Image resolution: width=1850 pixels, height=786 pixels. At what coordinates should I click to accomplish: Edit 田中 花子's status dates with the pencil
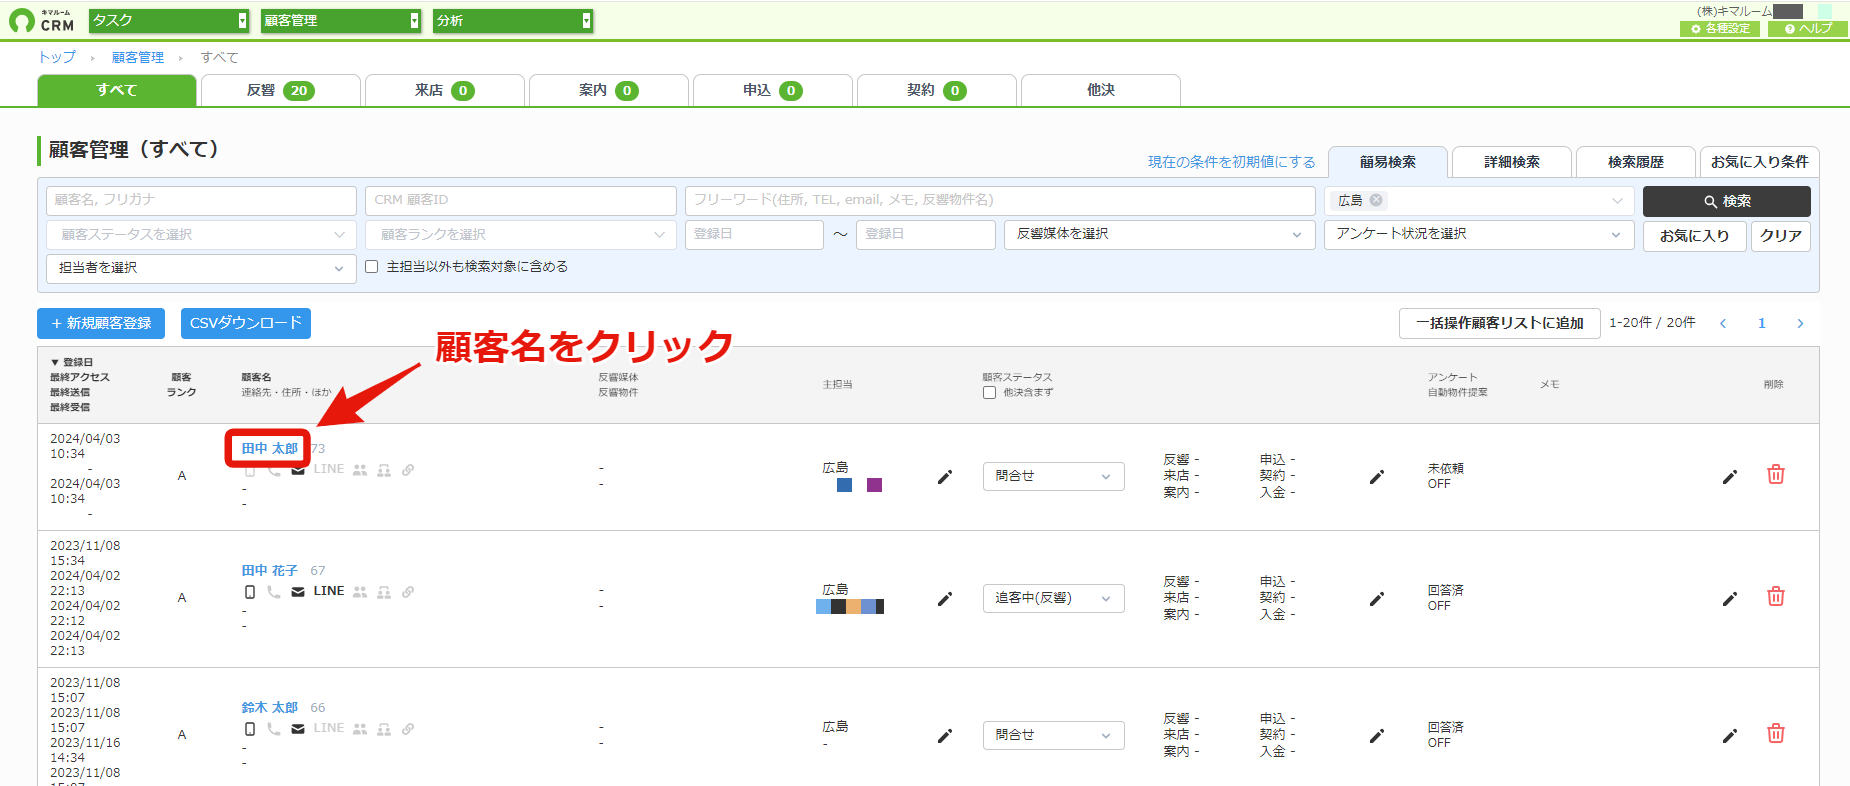pos(1377,599)
